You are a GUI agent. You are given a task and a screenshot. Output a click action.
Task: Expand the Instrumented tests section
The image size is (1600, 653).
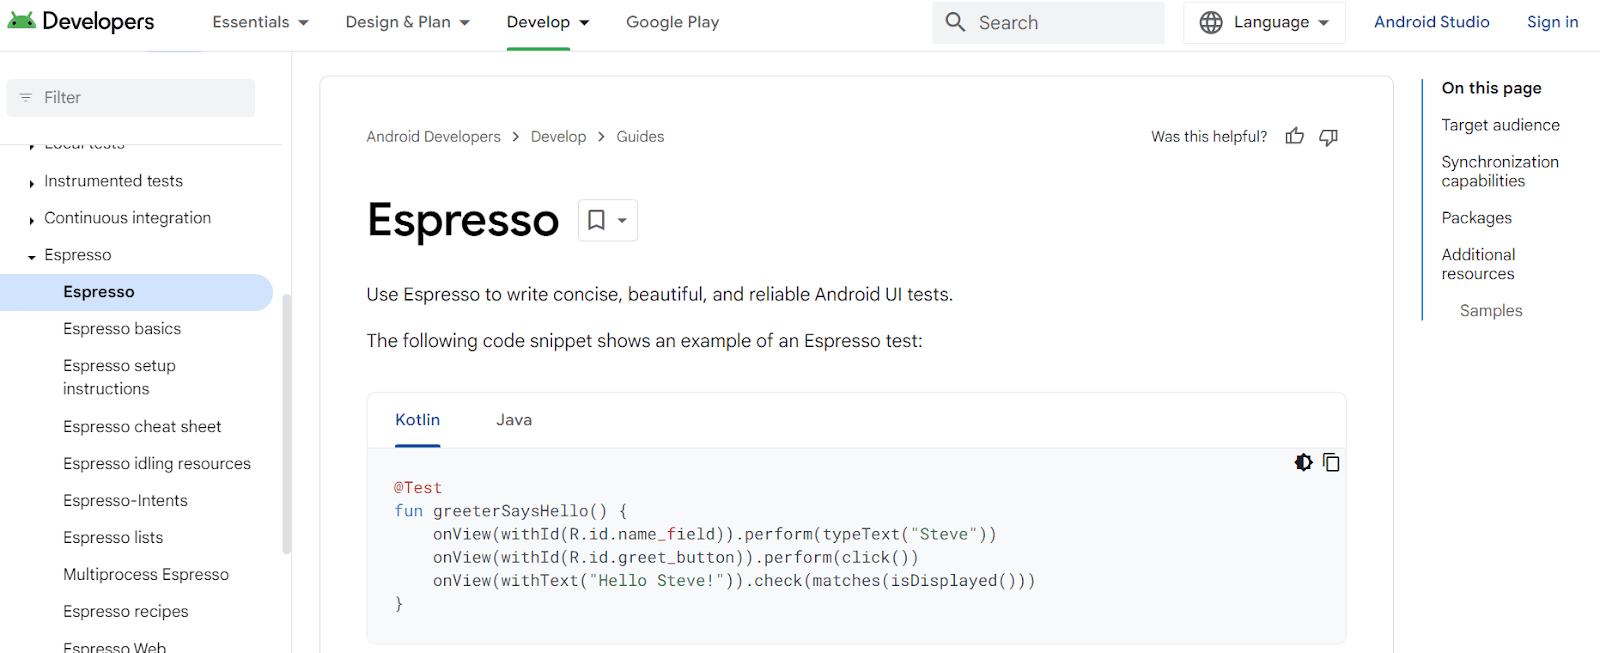click(x=32, y=183)
